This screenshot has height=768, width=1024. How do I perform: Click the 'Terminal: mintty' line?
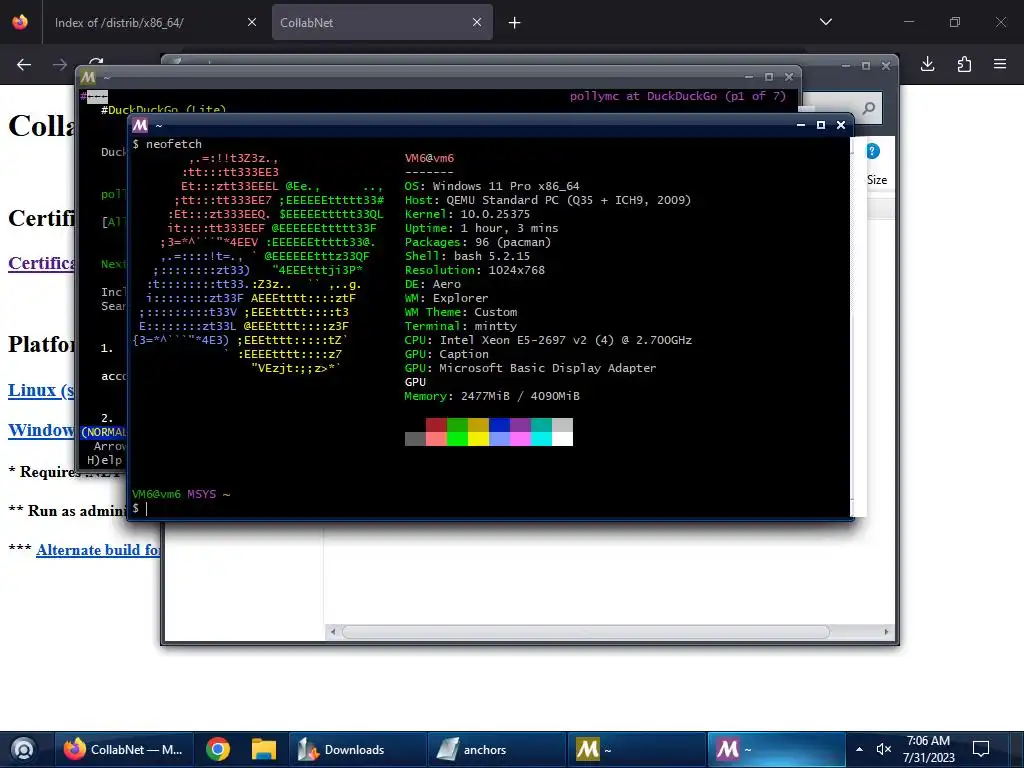point(460,326)
